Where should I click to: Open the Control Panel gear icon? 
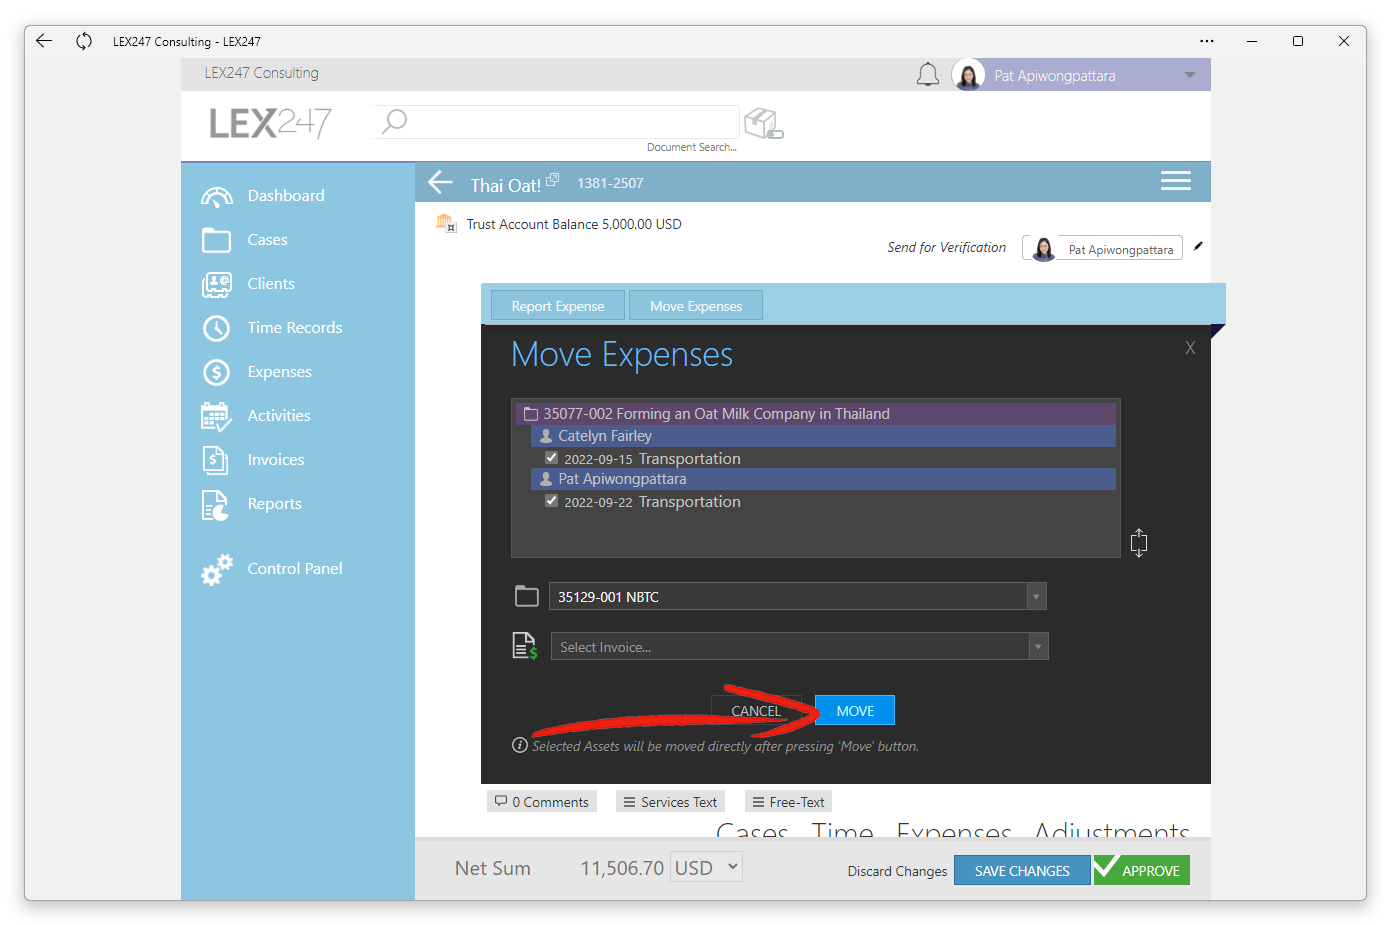pyautogui.click(x=216, y=568)
